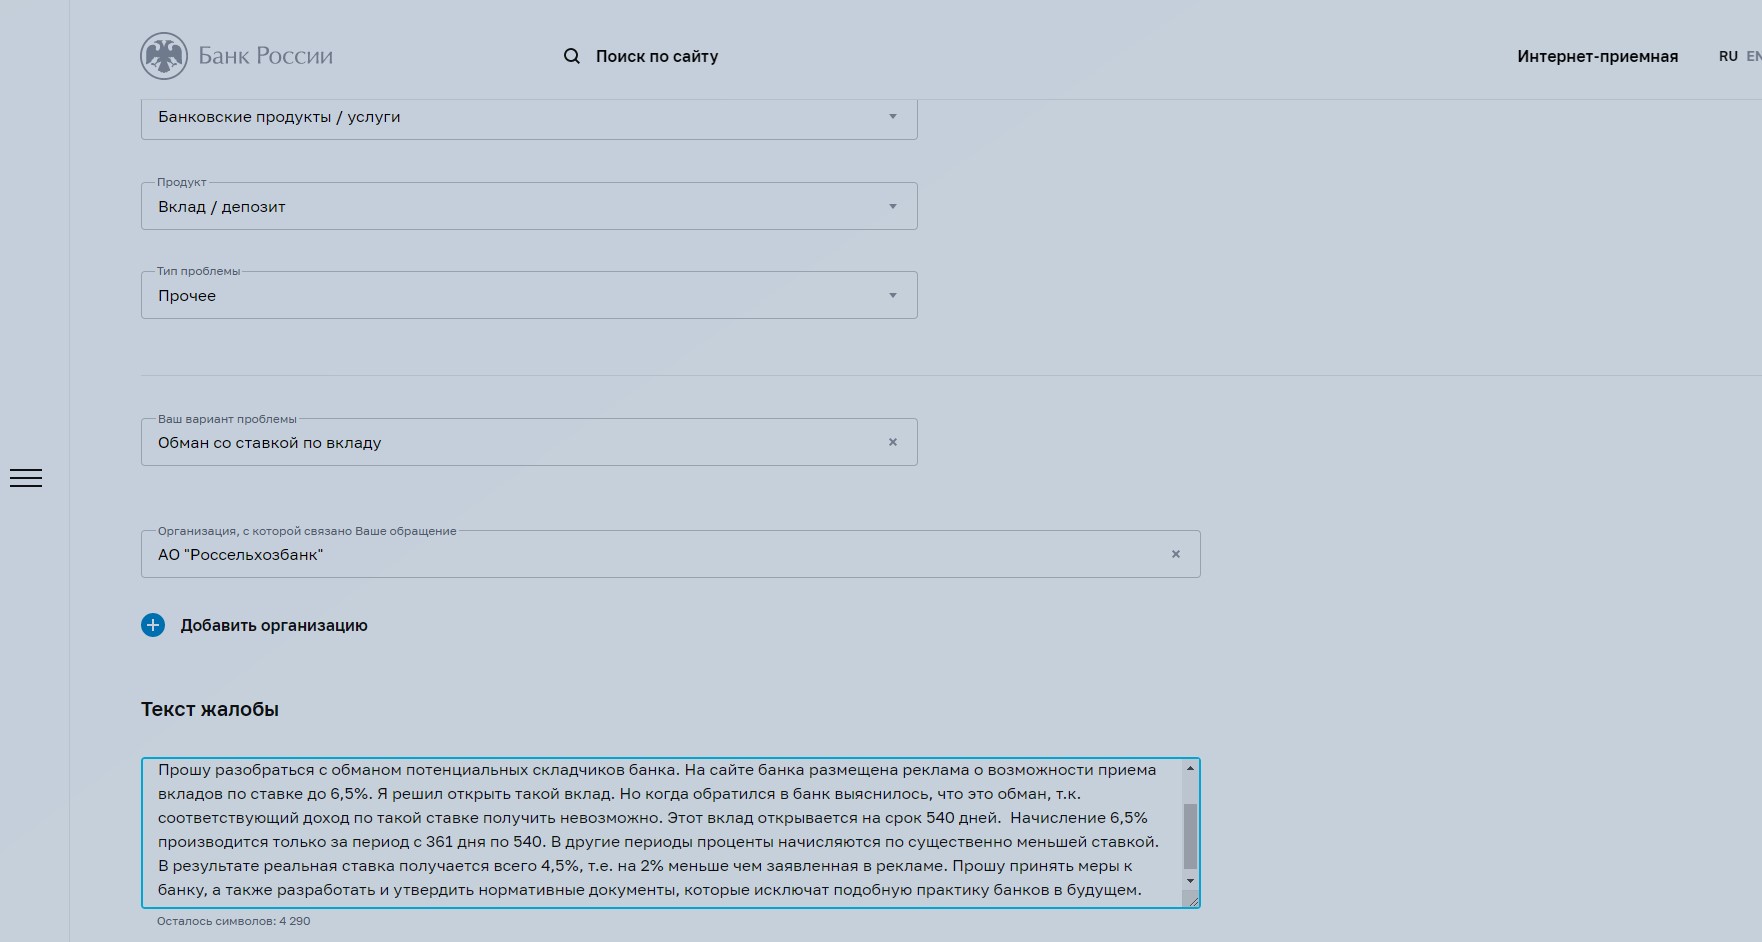Image resolution: width=1762 pixels, height=942 pixels.
Task: Click 'Добавить организацию' link
Action: click(x=274, y=625)
